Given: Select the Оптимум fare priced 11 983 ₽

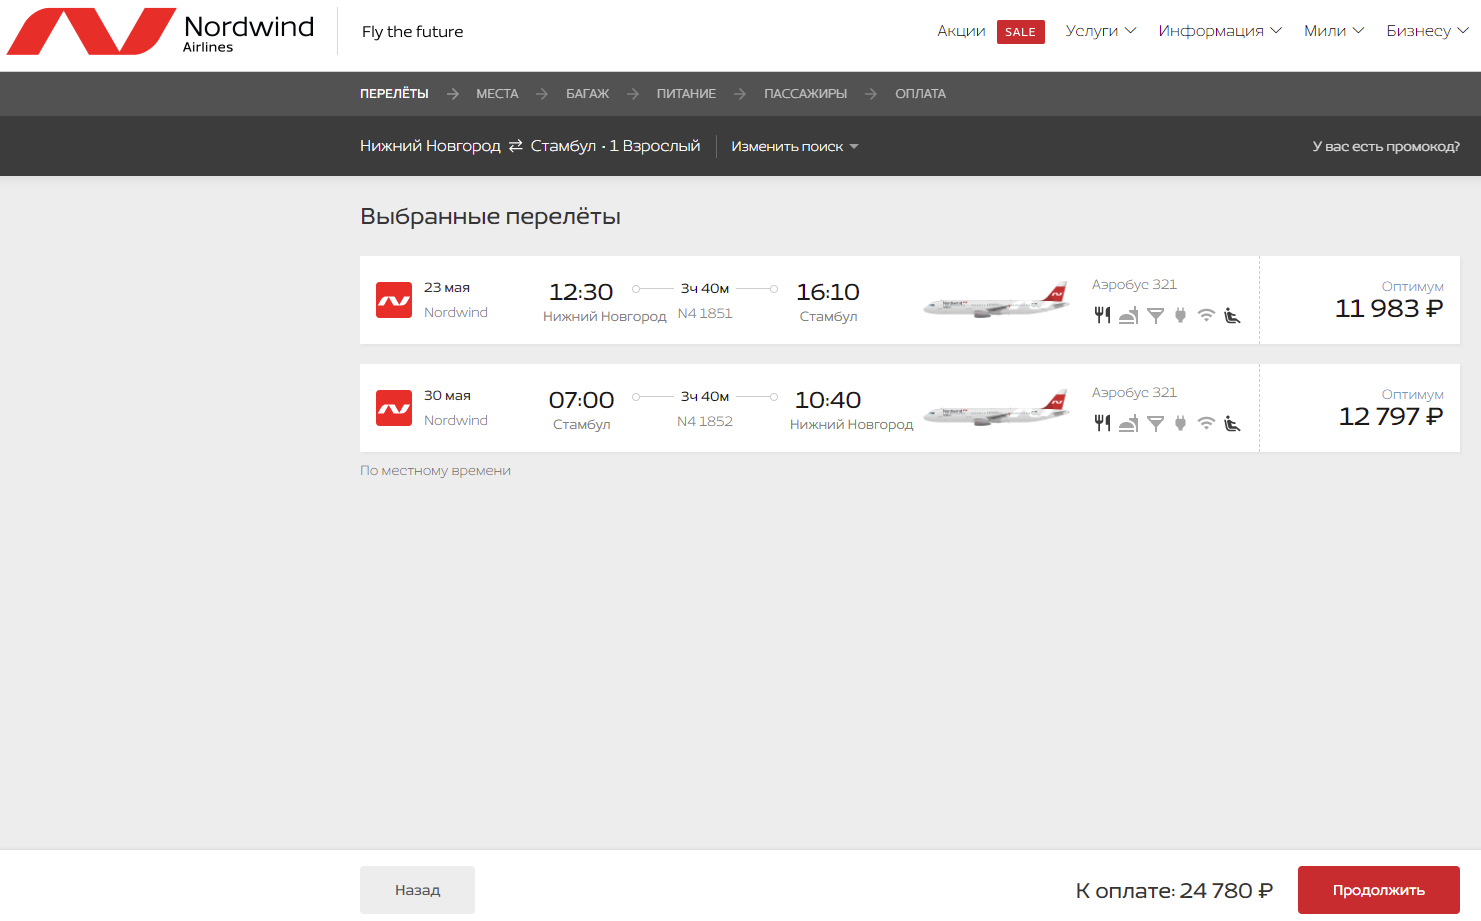Looking at the screenshot, I should (1360, 300).
